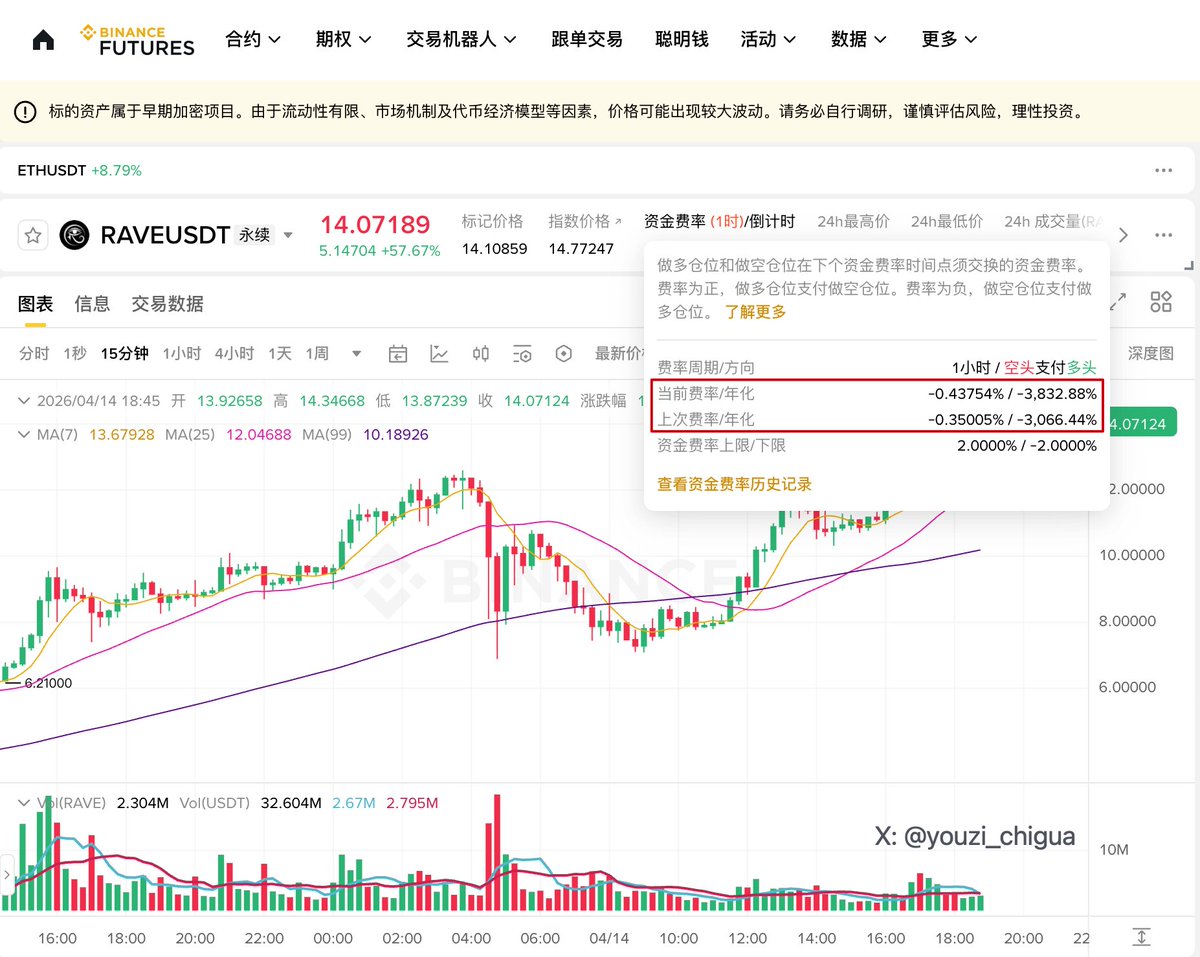Collapse the Vol(RAVE) indicator legend
1200x957 pixels.
coord(24,803)
